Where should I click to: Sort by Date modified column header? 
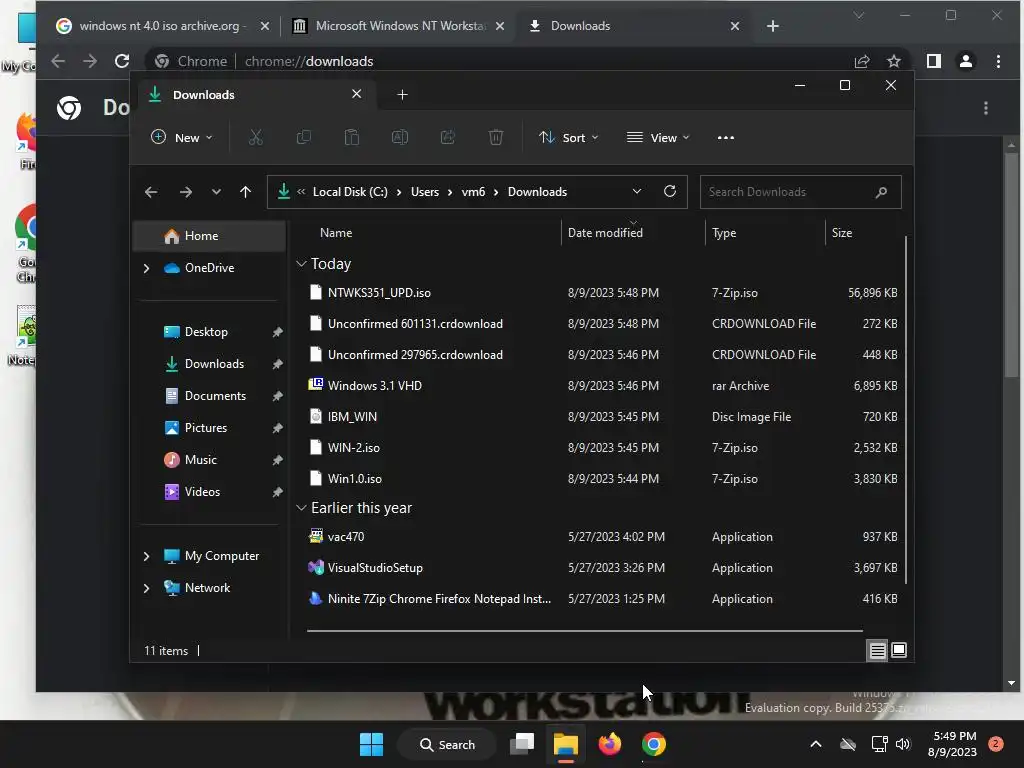[605, 233]
